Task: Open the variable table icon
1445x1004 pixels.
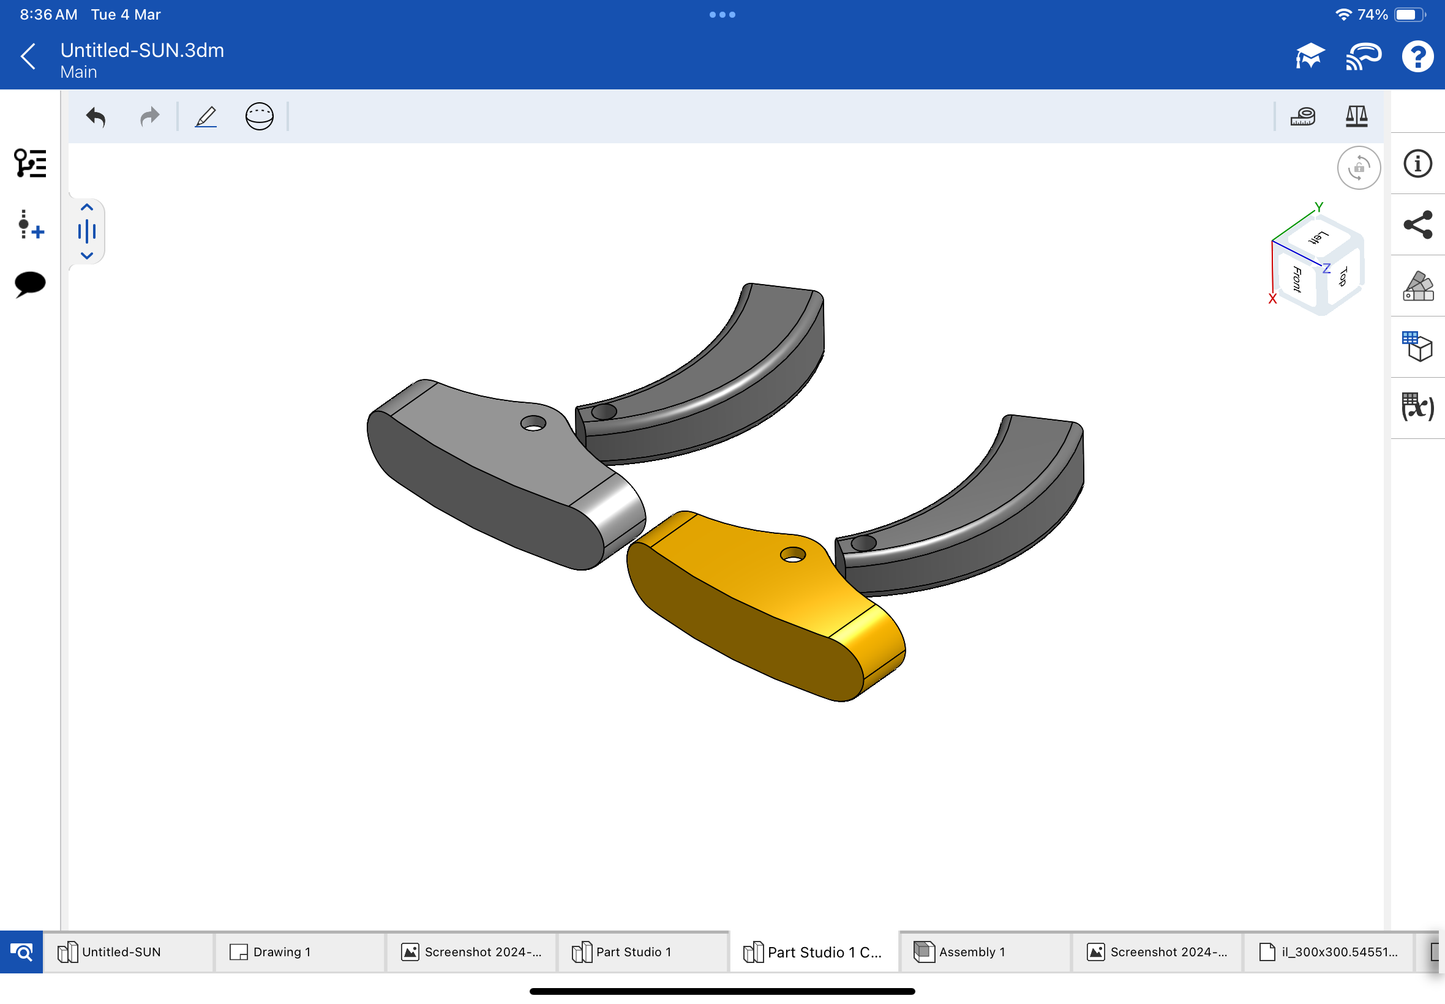Action: pos(1417,407)
